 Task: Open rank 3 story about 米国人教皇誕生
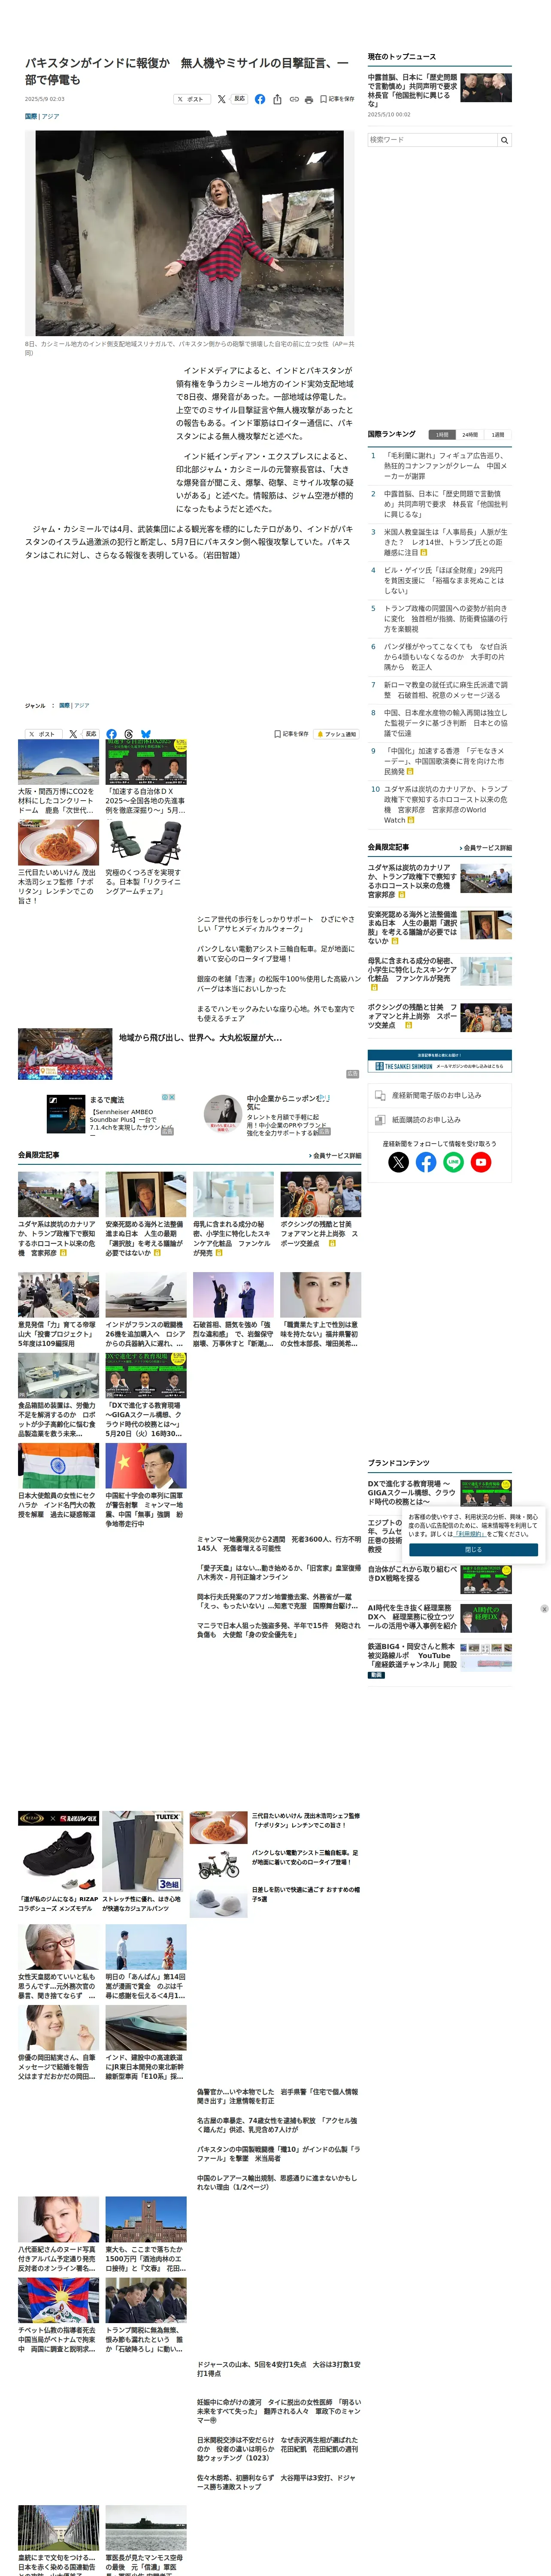(x=446, y=542)
